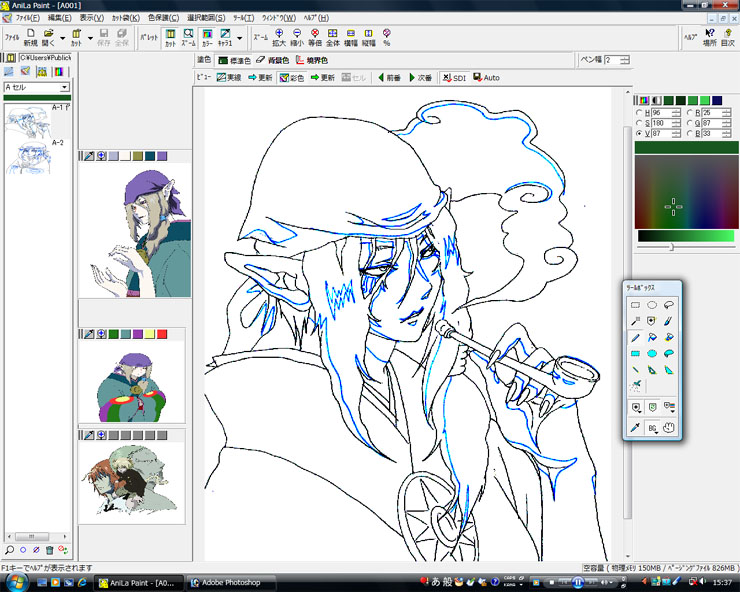This screenshot has width=740, height=592.
Task: Expand the 開く dropdown arrow
Action: point(62,38)
